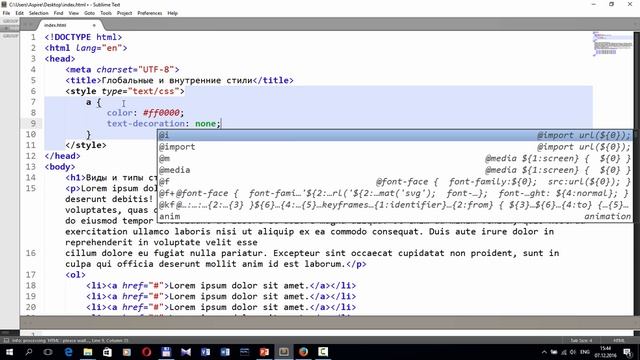Switch to Sublime Text taskbar icon

[284, 352]
